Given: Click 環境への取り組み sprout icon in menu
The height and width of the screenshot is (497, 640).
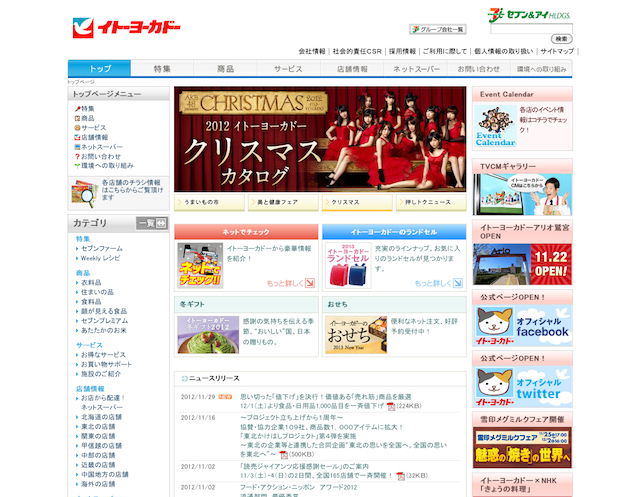Looking at the screenshot, I should (x=77, y=166).
